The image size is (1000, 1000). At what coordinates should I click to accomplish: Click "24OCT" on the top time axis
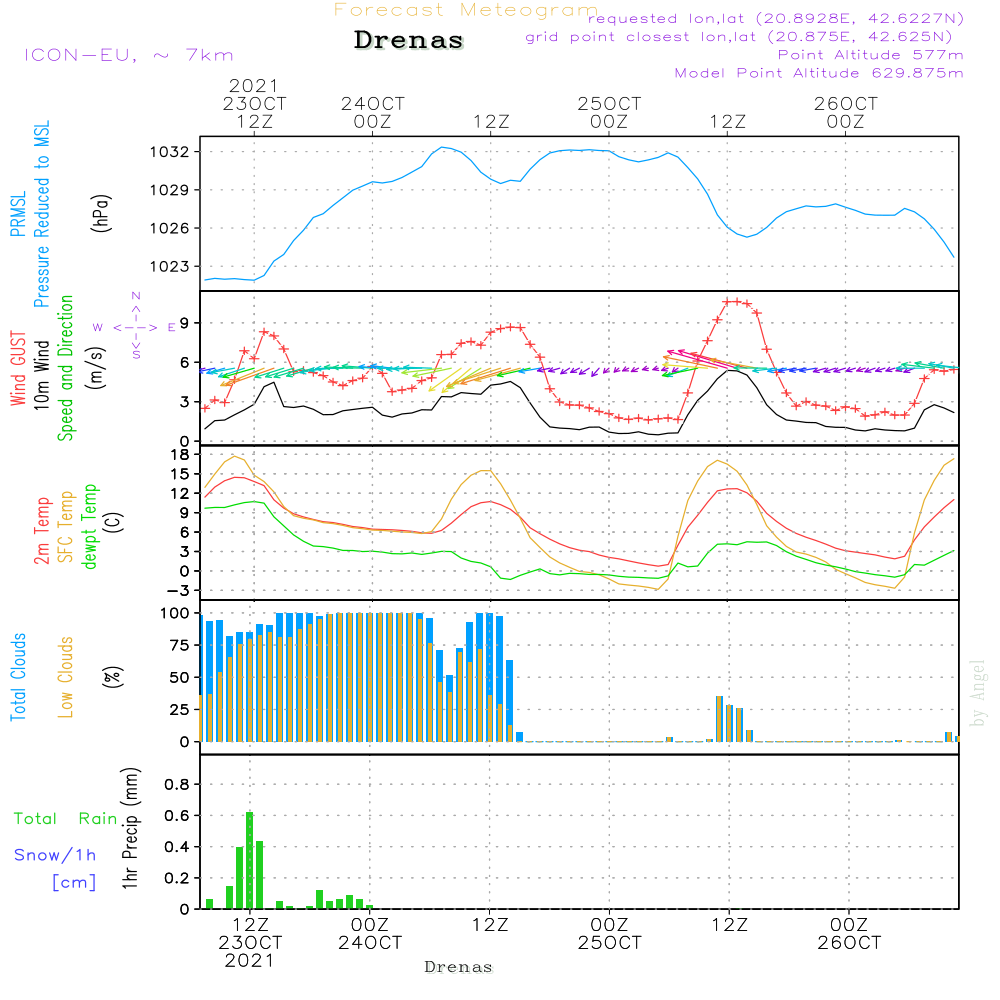[x=372, y=103]
